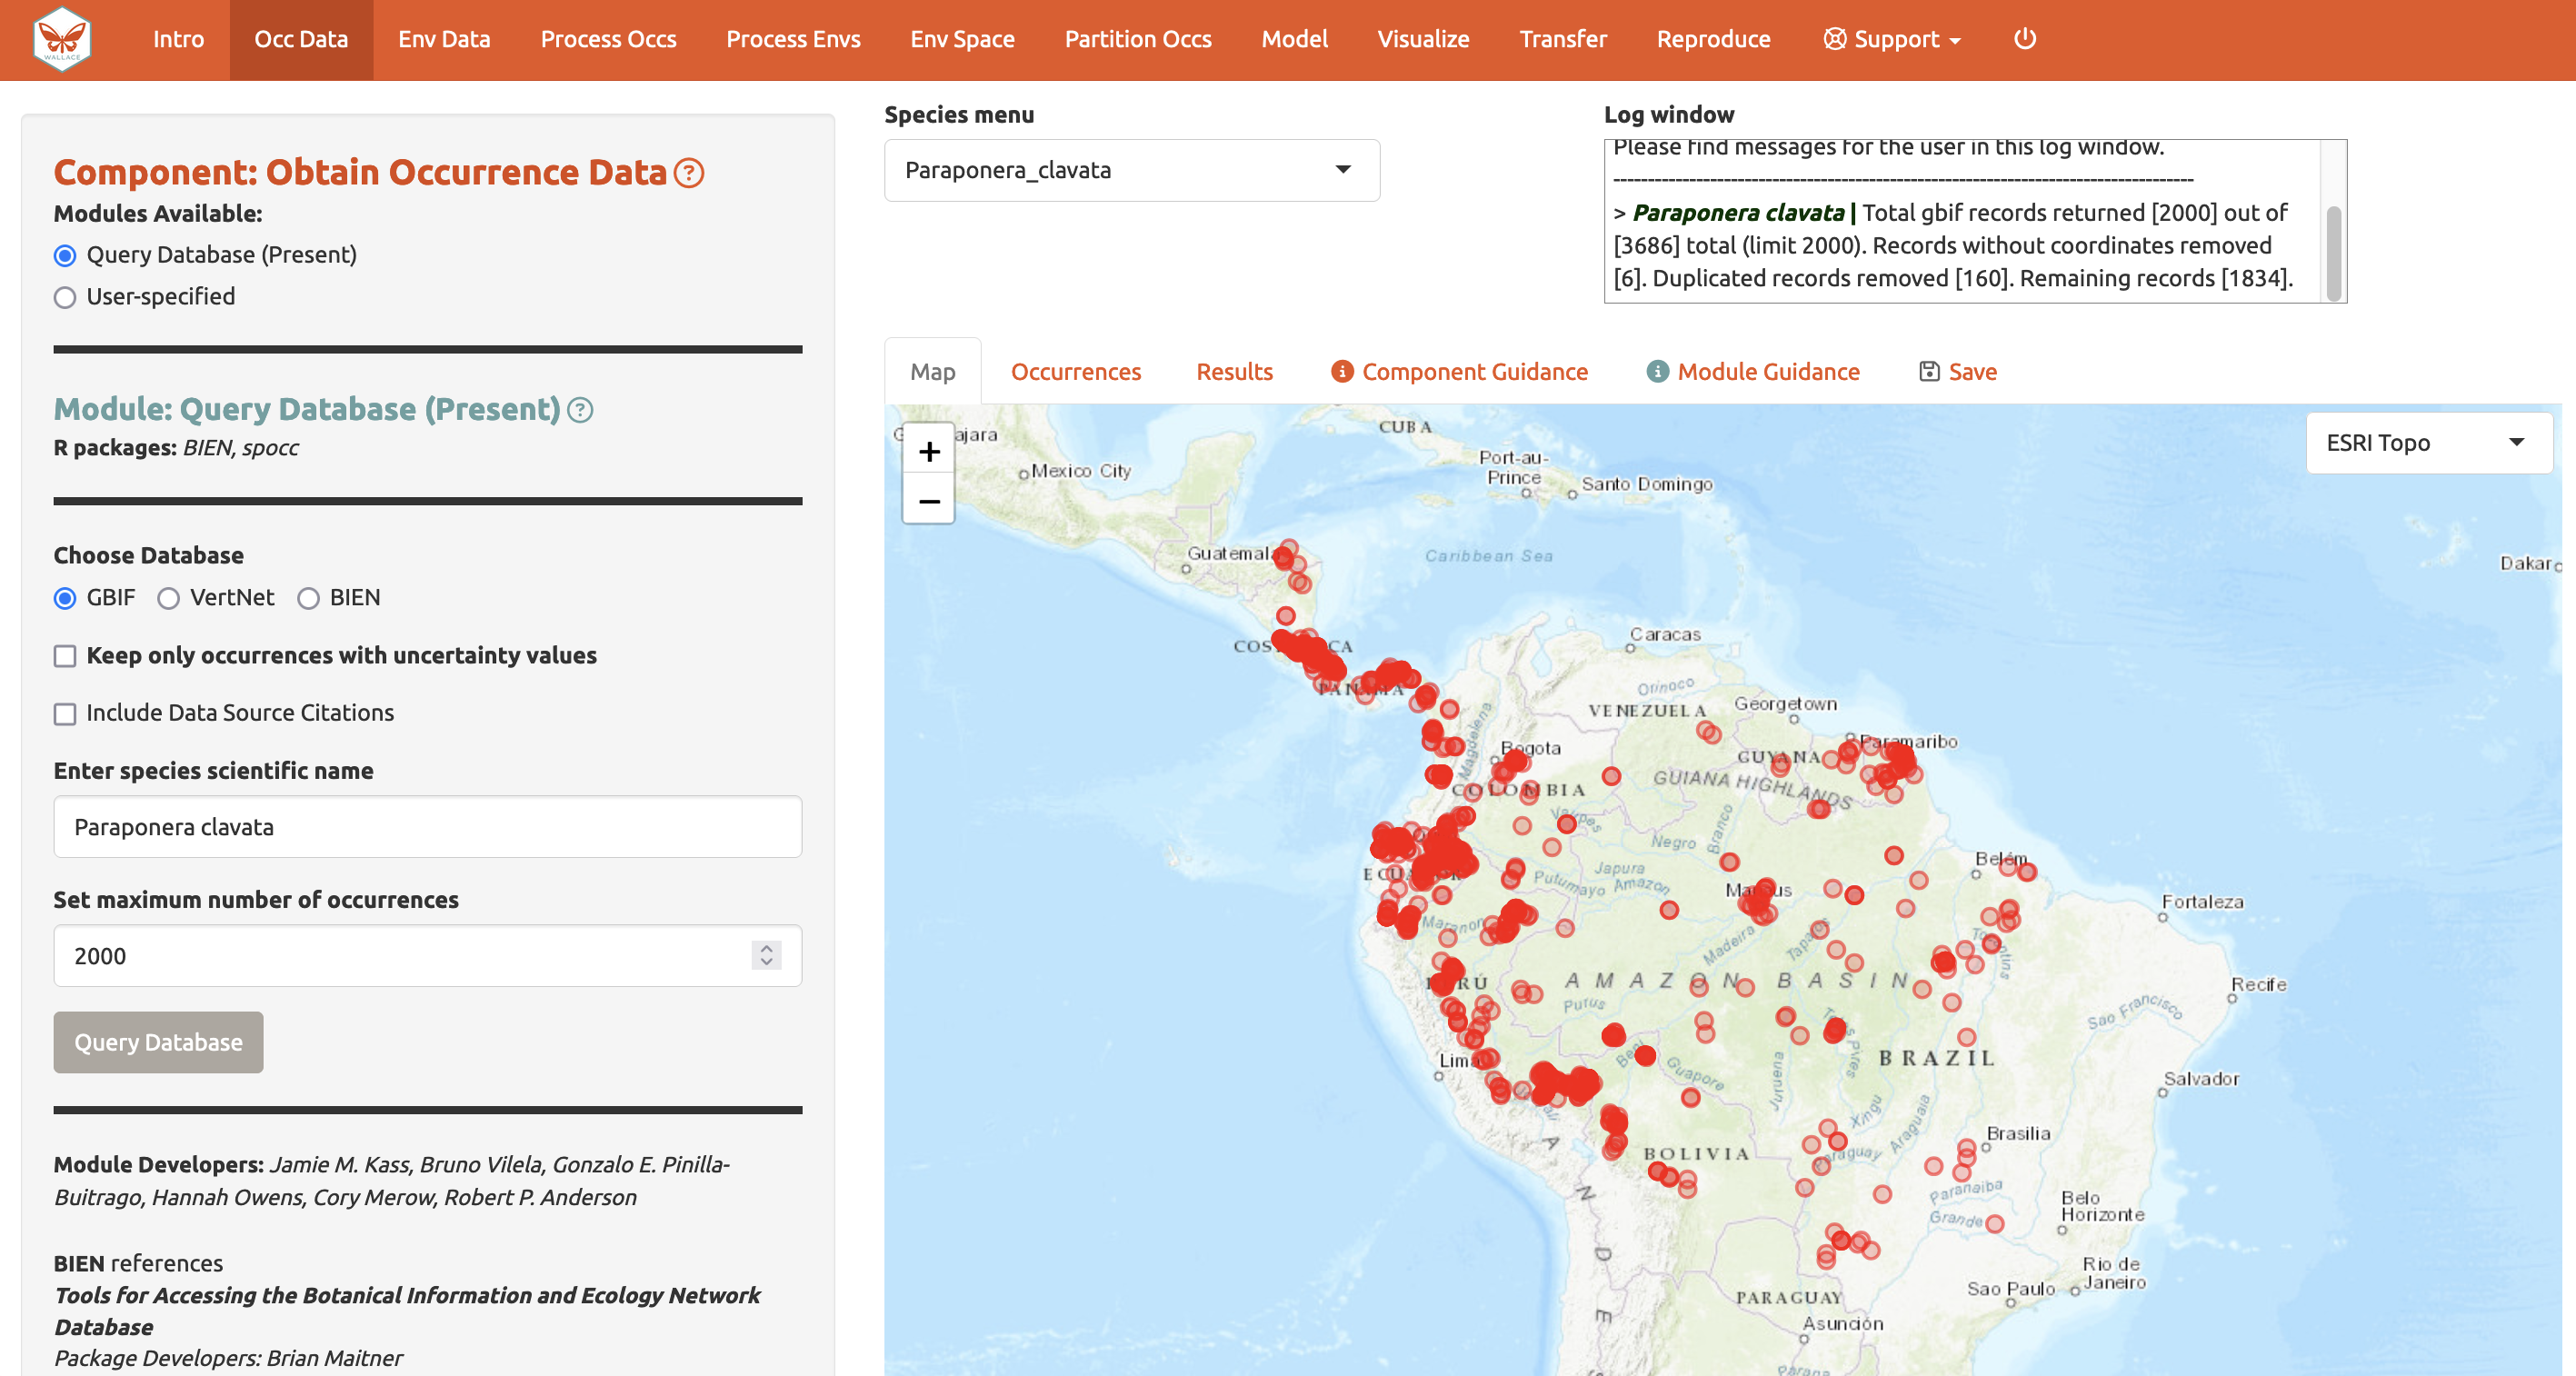The width and height of the screenshot is (2576, 1376).
Task: Expand the Support menu
Action: [x=1890, y=40]
